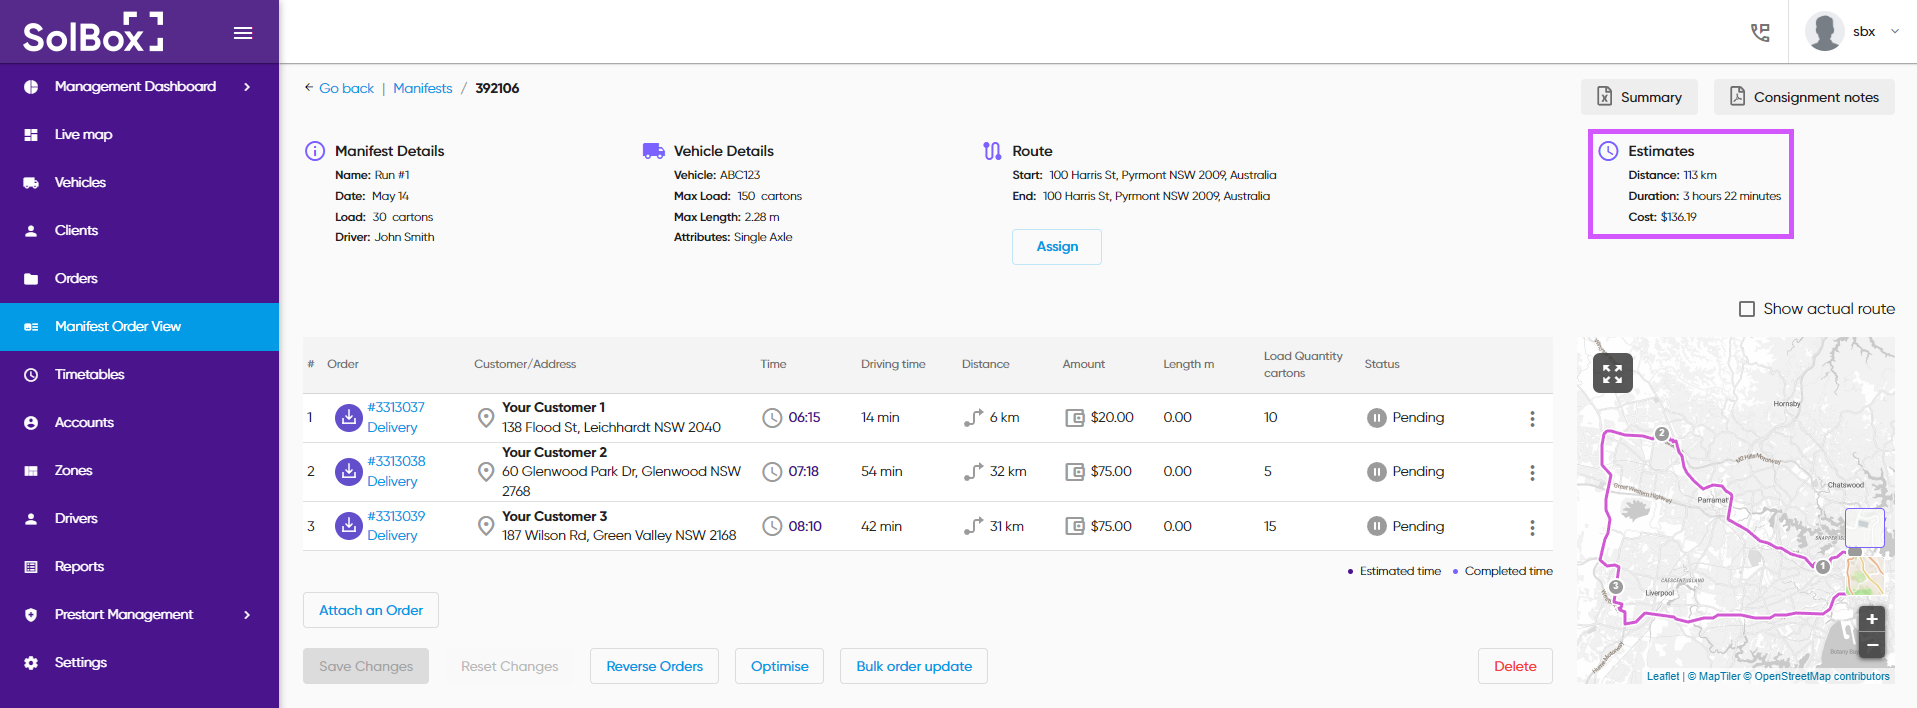This screenshot has width=1917, height=708.
Task: Click the phone call icon in header
Action: coord(1760,32)
